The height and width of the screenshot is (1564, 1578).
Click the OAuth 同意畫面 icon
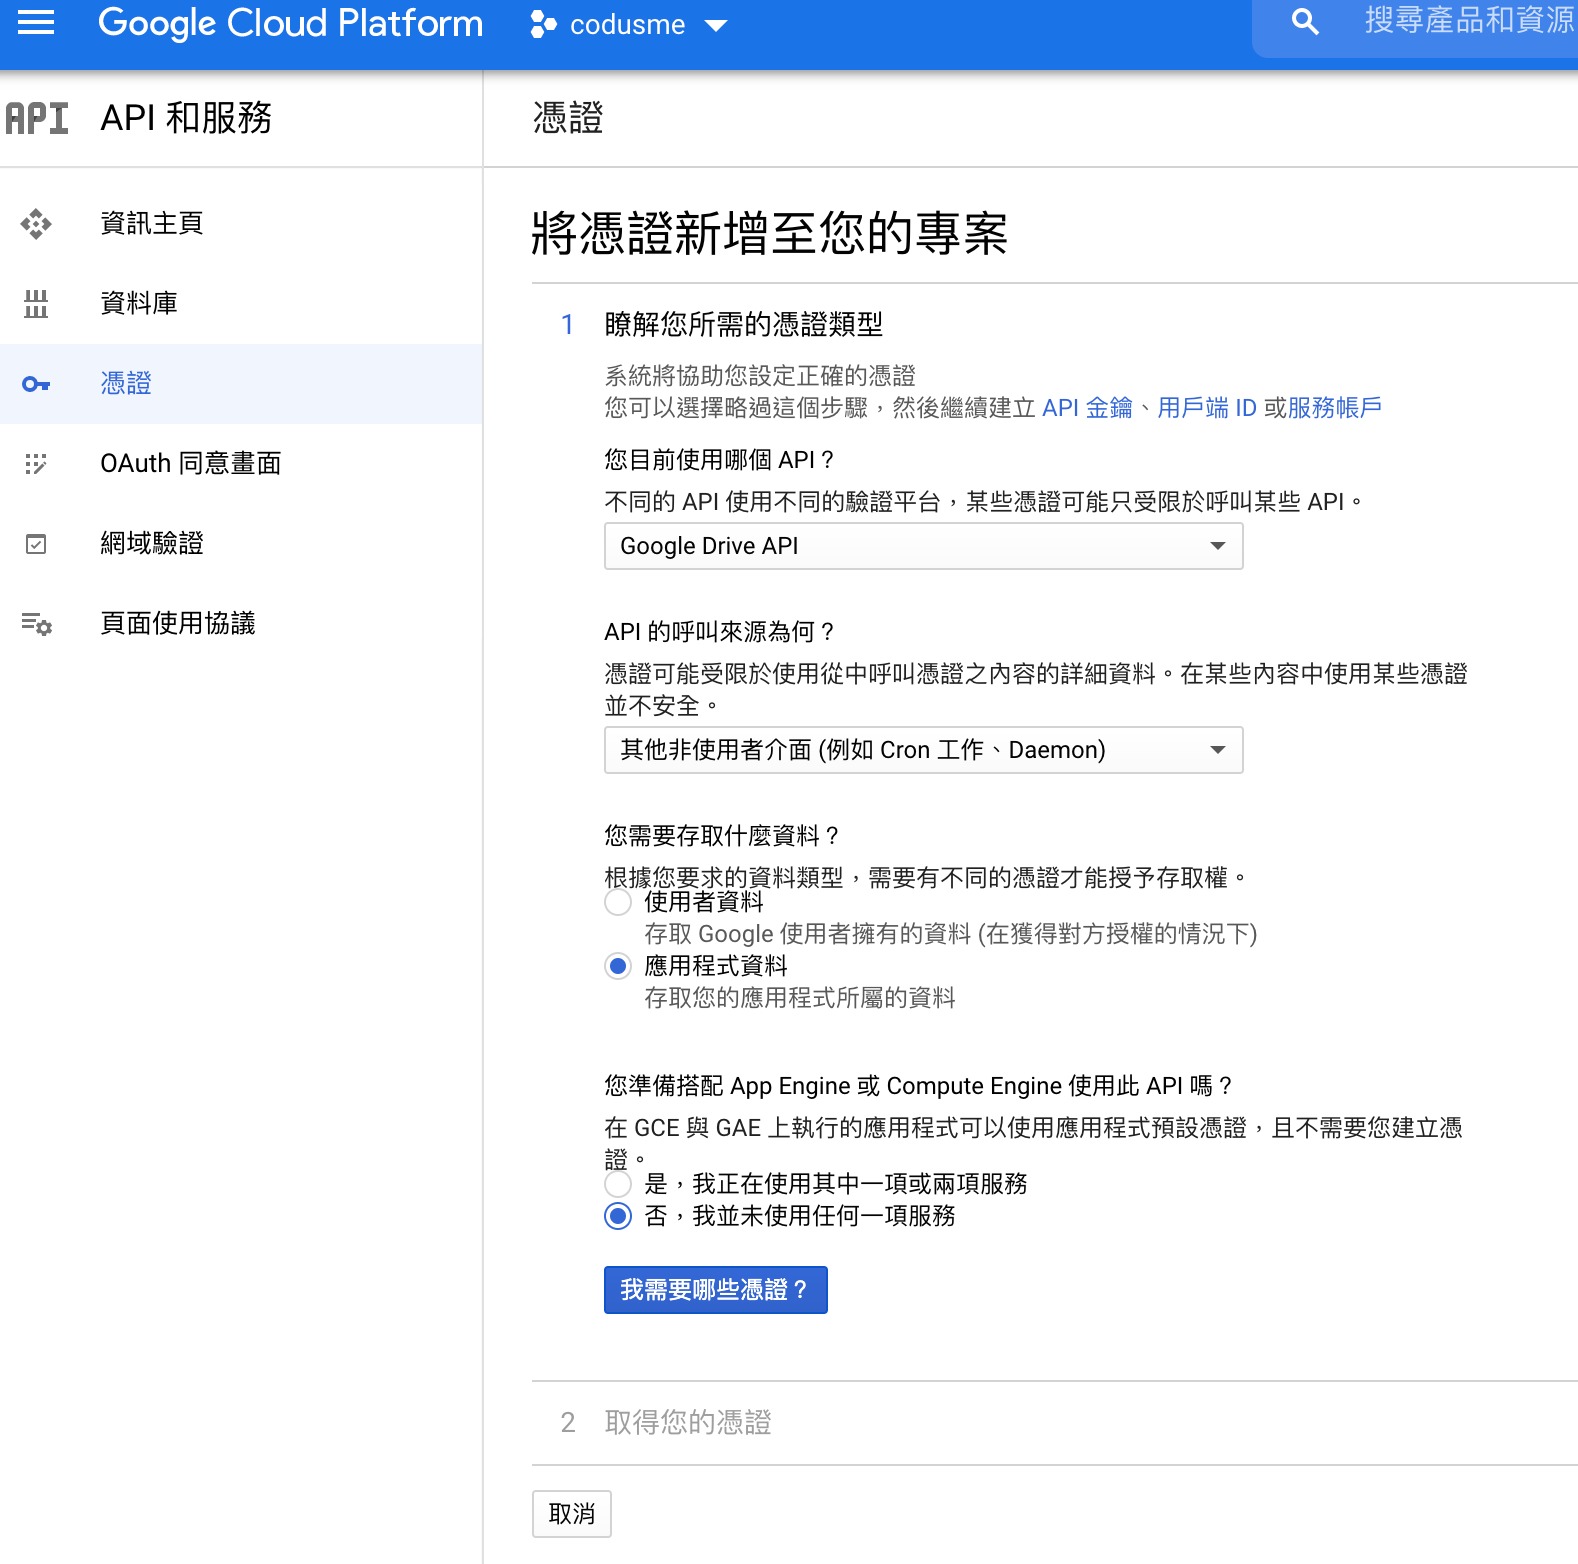(x=36, y=464)
